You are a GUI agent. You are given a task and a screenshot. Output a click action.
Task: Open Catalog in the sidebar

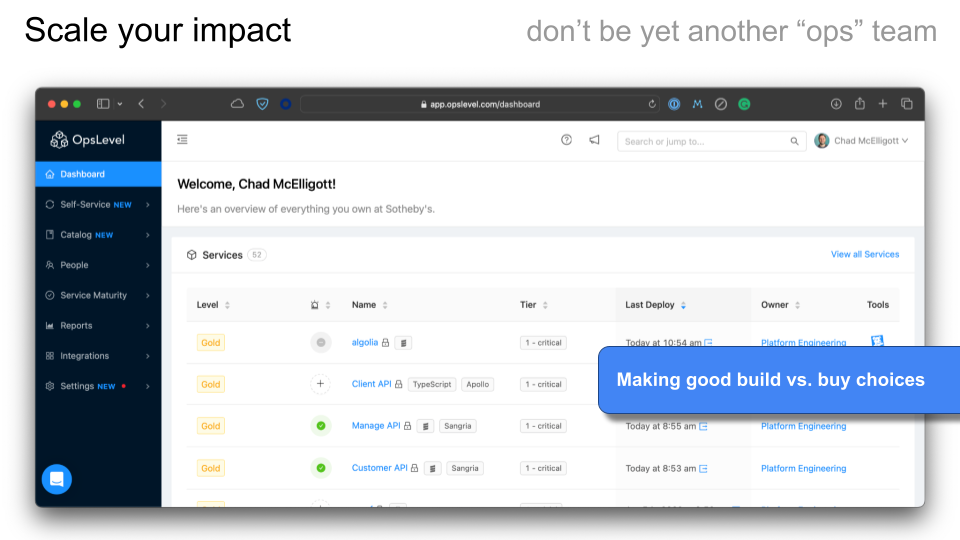(98, 234)
